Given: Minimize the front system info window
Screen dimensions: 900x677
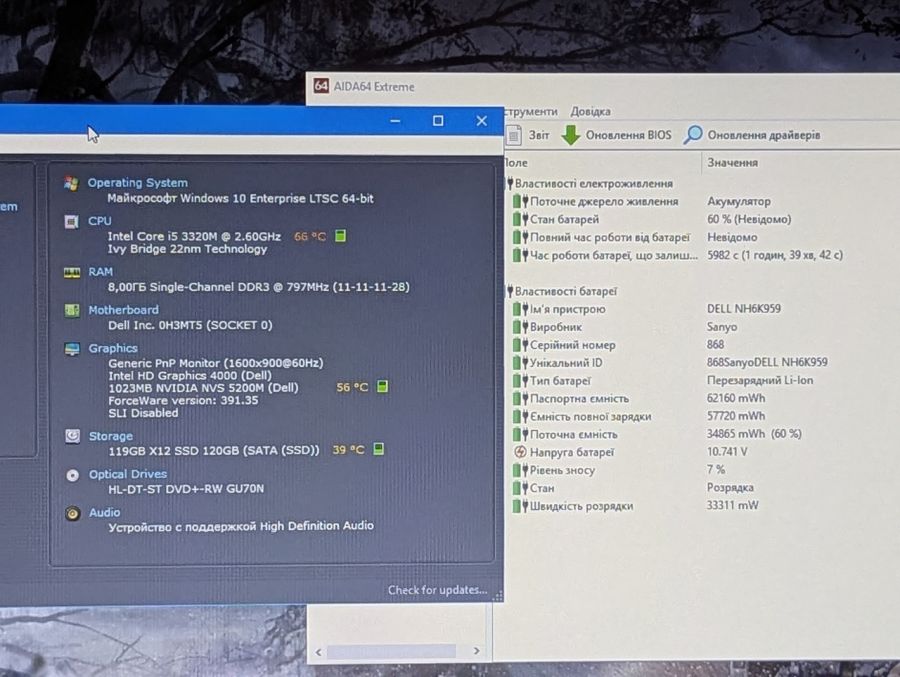Looking at the screenshot, I should (x=395, y=121).
